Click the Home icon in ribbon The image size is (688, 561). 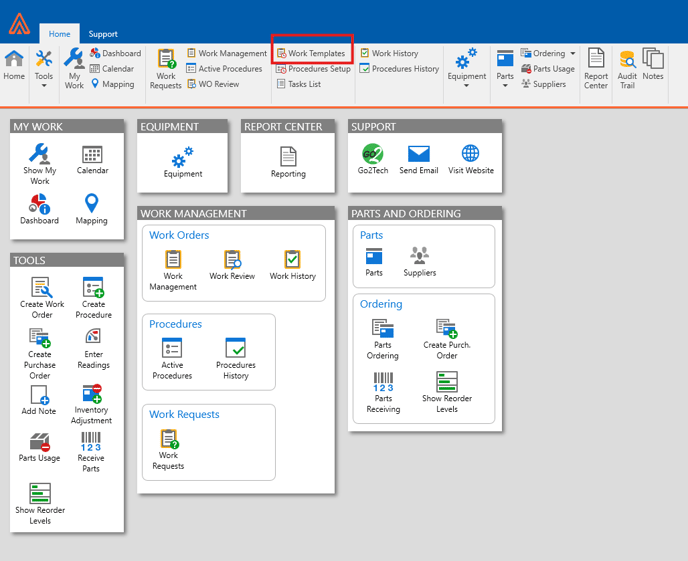click(x=14, y=65)
